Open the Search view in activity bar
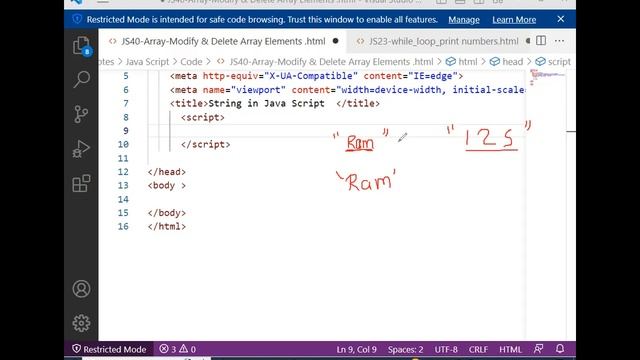The width and height of the screenshot is (640, 360). pyautogui.click(x=82, y=79)
